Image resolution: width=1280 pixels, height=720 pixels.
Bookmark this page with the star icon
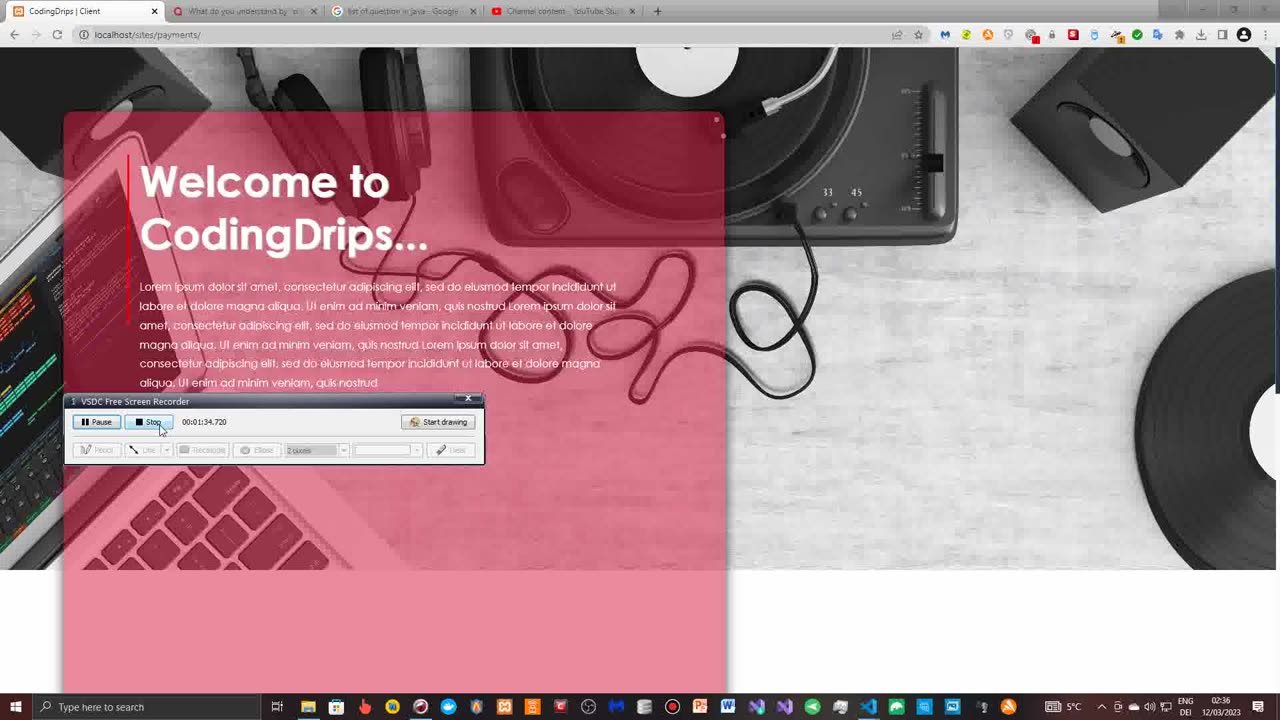[x=918, y=35]
